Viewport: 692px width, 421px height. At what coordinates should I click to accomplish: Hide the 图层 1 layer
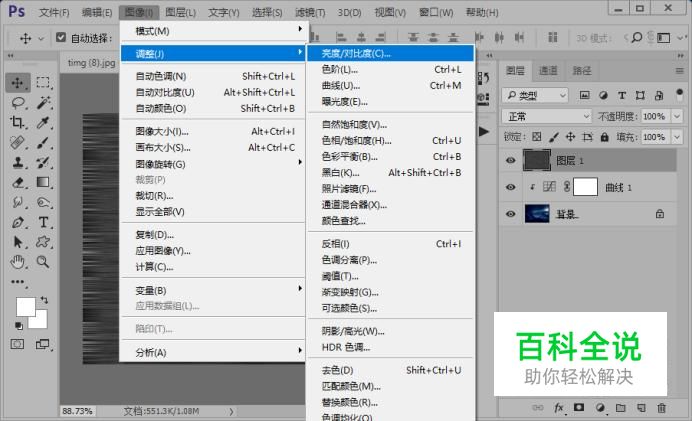(511, 161)
